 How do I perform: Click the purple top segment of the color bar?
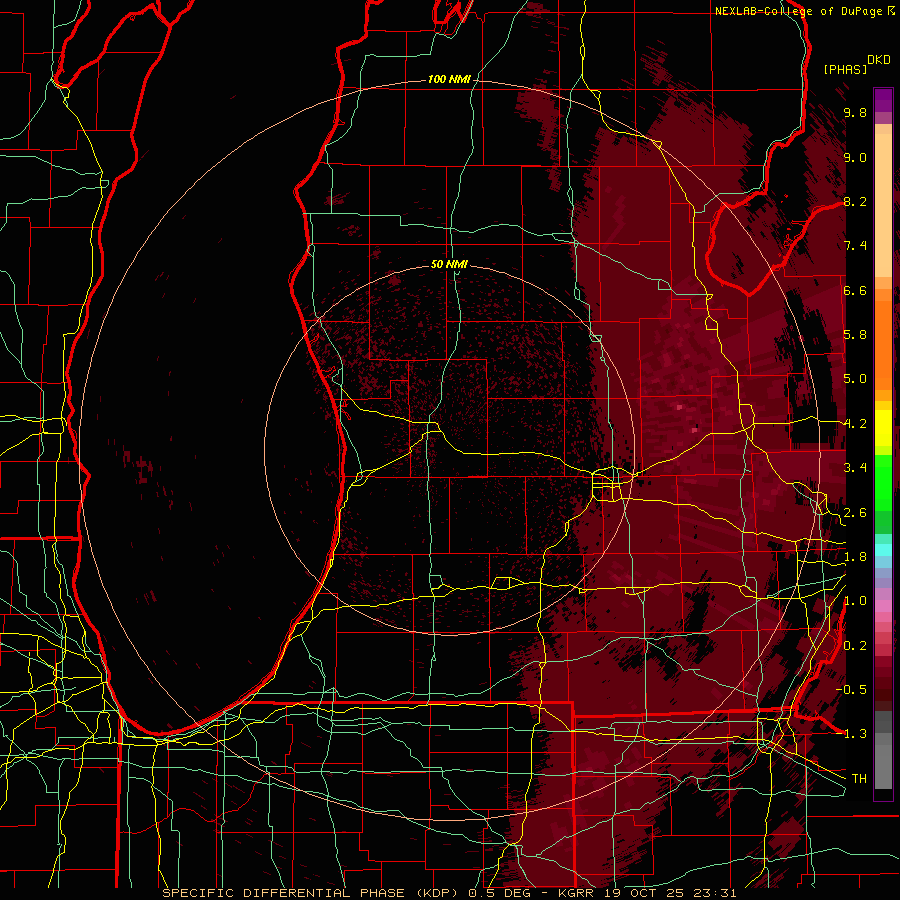pyautogui.click(x=883, y=100)
